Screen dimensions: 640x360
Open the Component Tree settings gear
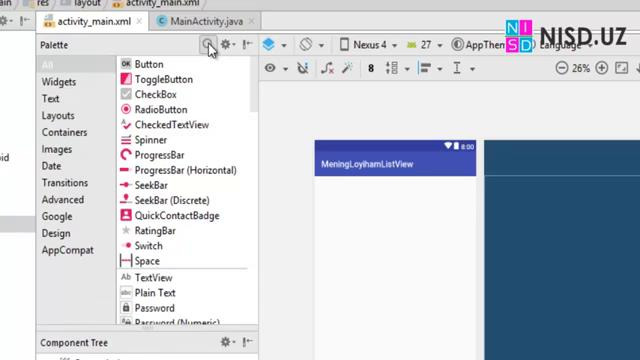click(x=228, y=342)
